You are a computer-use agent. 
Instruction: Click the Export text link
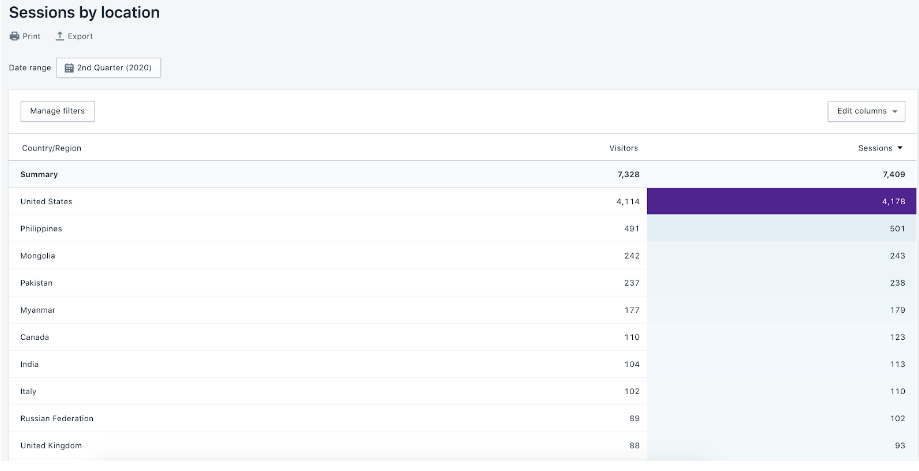pyautogui.click(x=80, y=36)
